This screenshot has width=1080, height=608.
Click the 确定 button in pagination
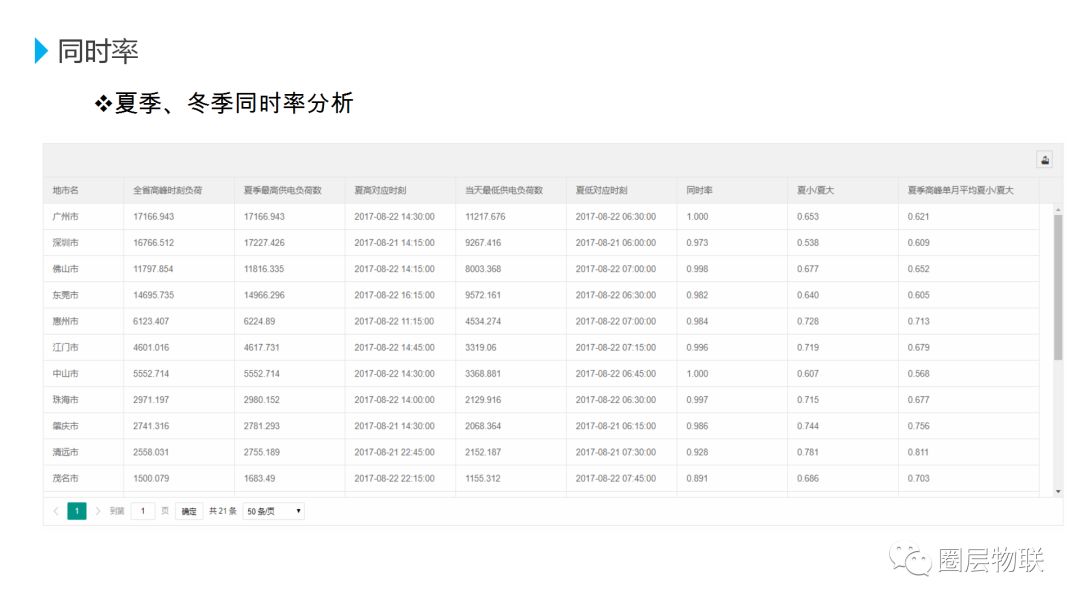click(189, 511)
